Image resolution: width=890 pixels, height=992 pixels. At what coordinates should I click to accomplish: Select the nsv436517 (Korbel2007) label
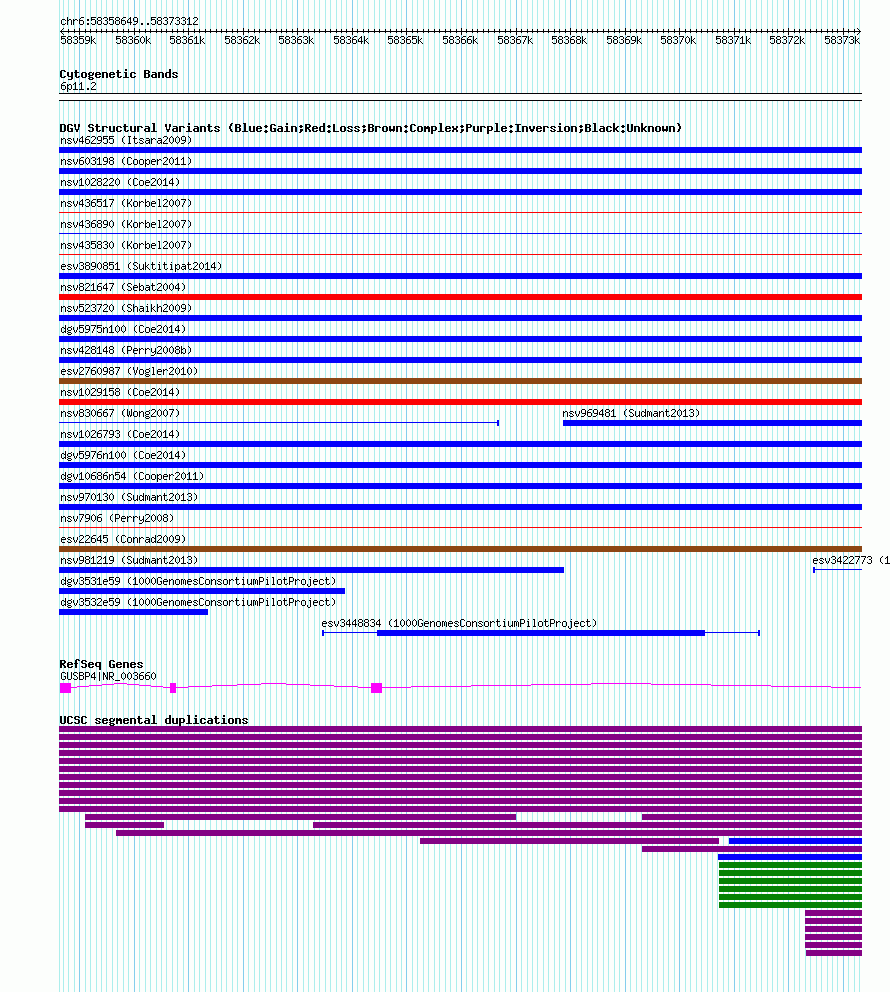pyautogui.click(x=126, y=203)
